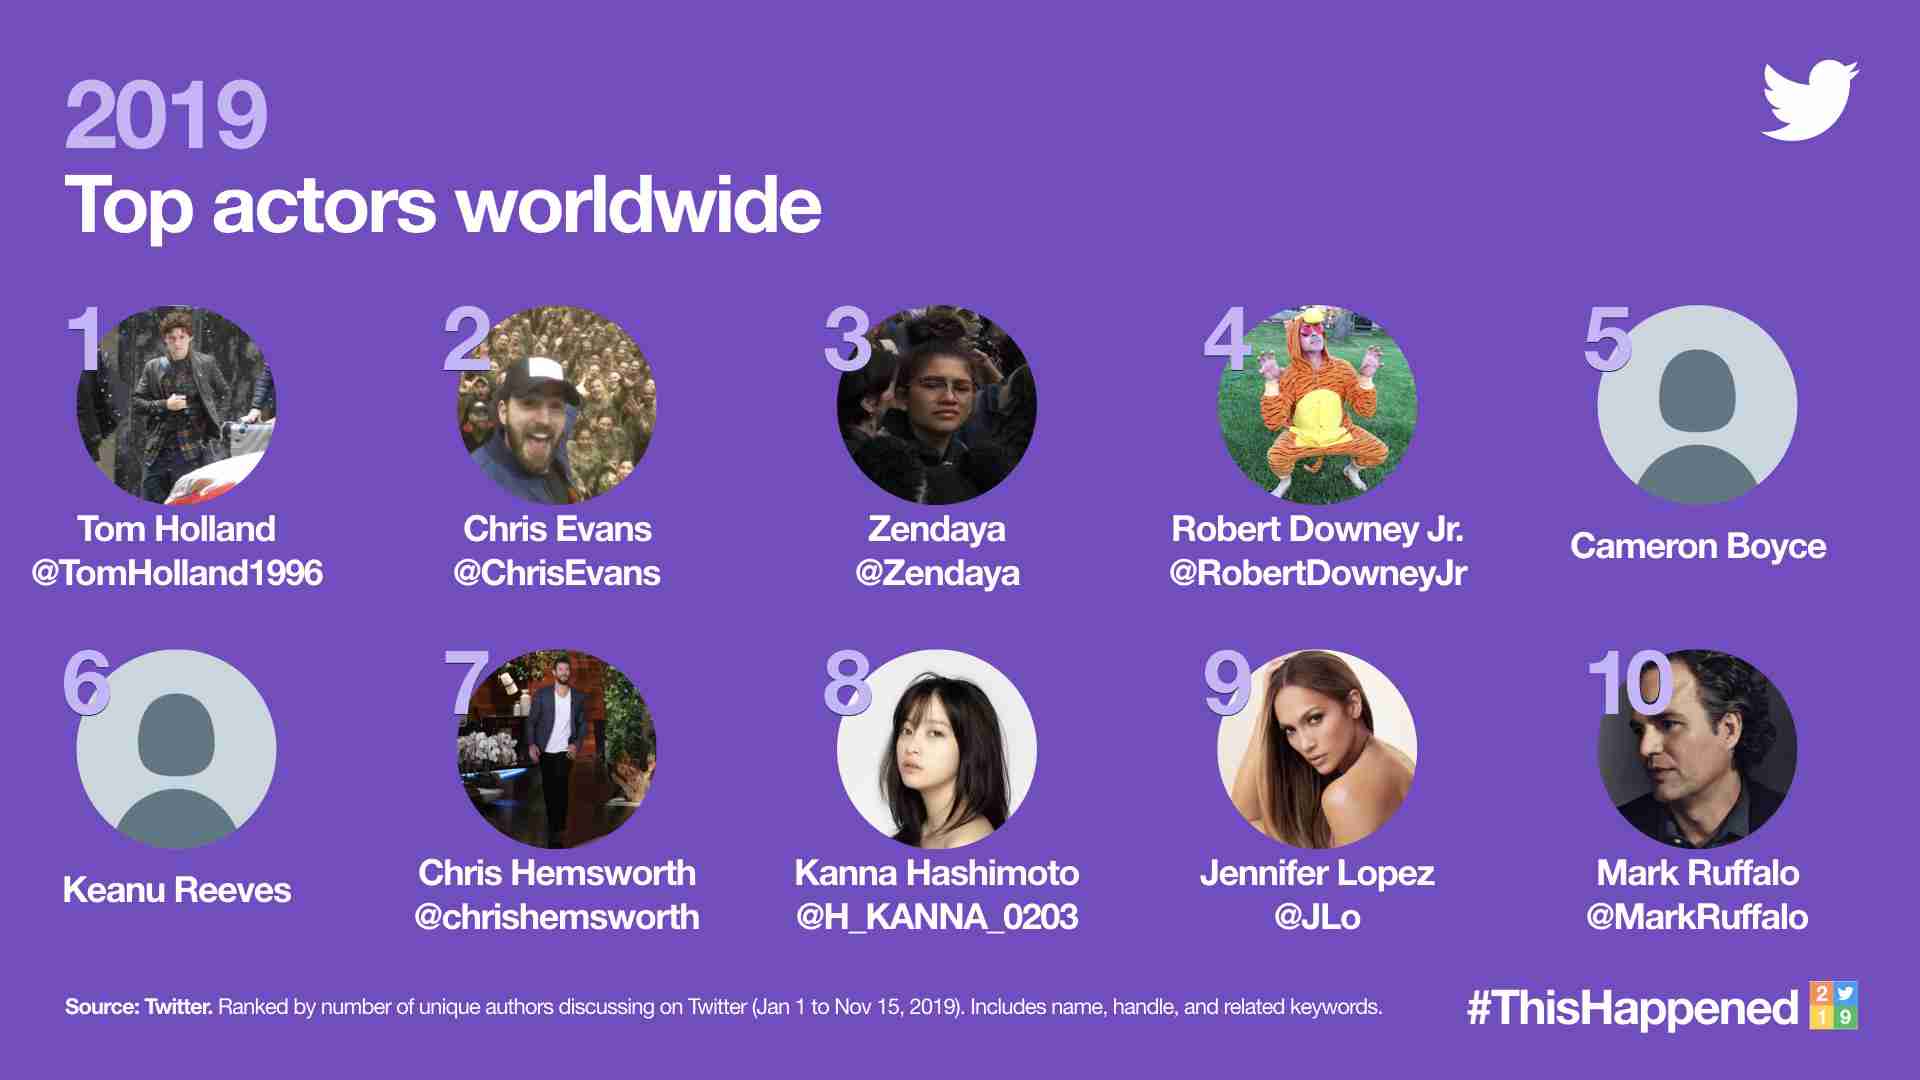Click the @chrishemsworth handle

(557, 917)
